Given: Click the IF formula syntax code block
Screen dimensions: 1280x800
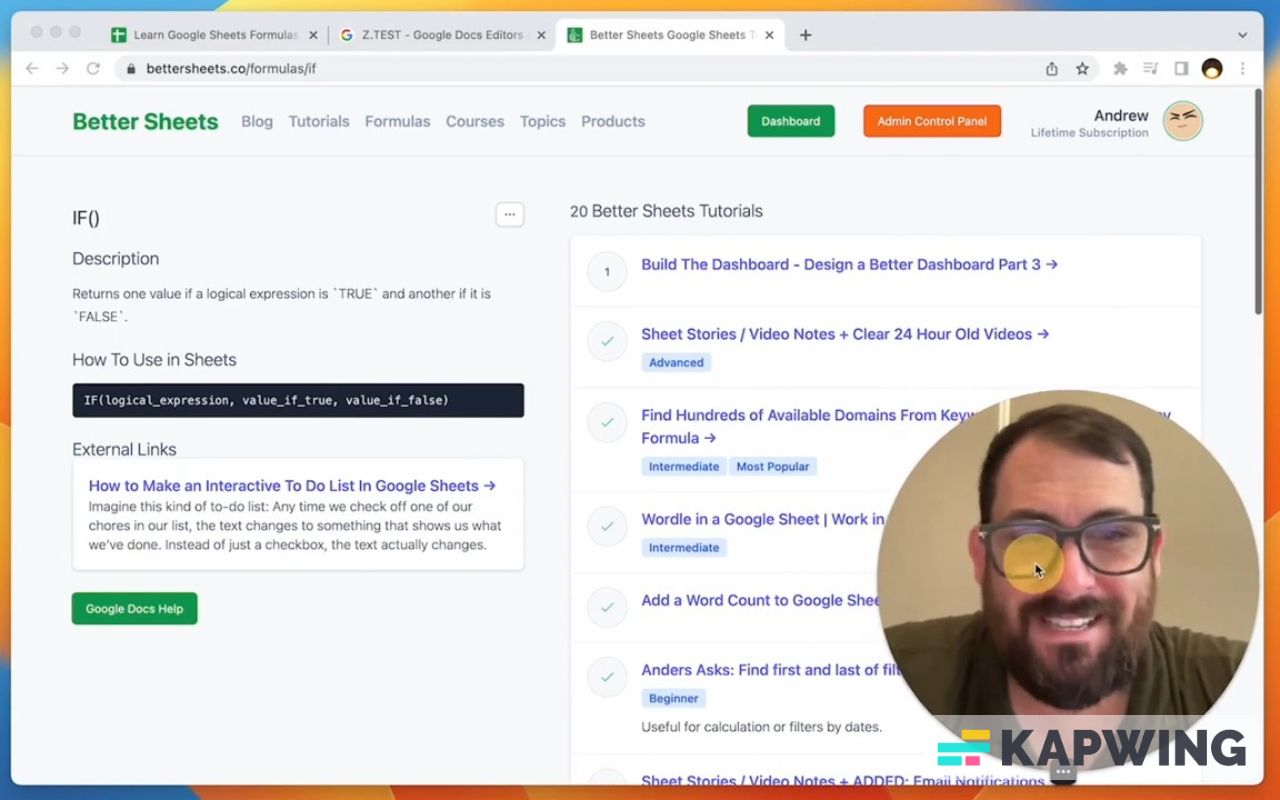Looking at the screenshot, I should tap(298, 400).
